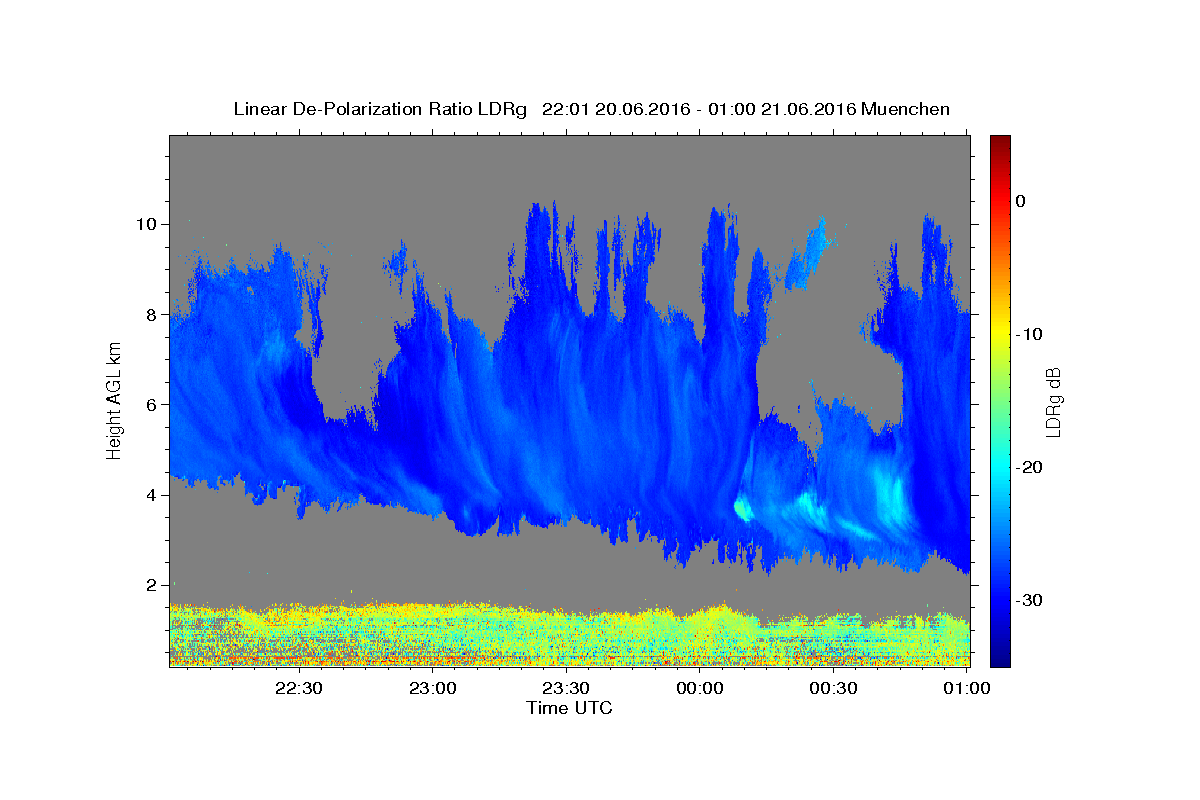
Task: Click the yellow section of the colorbar
Action: [1000, 334]
